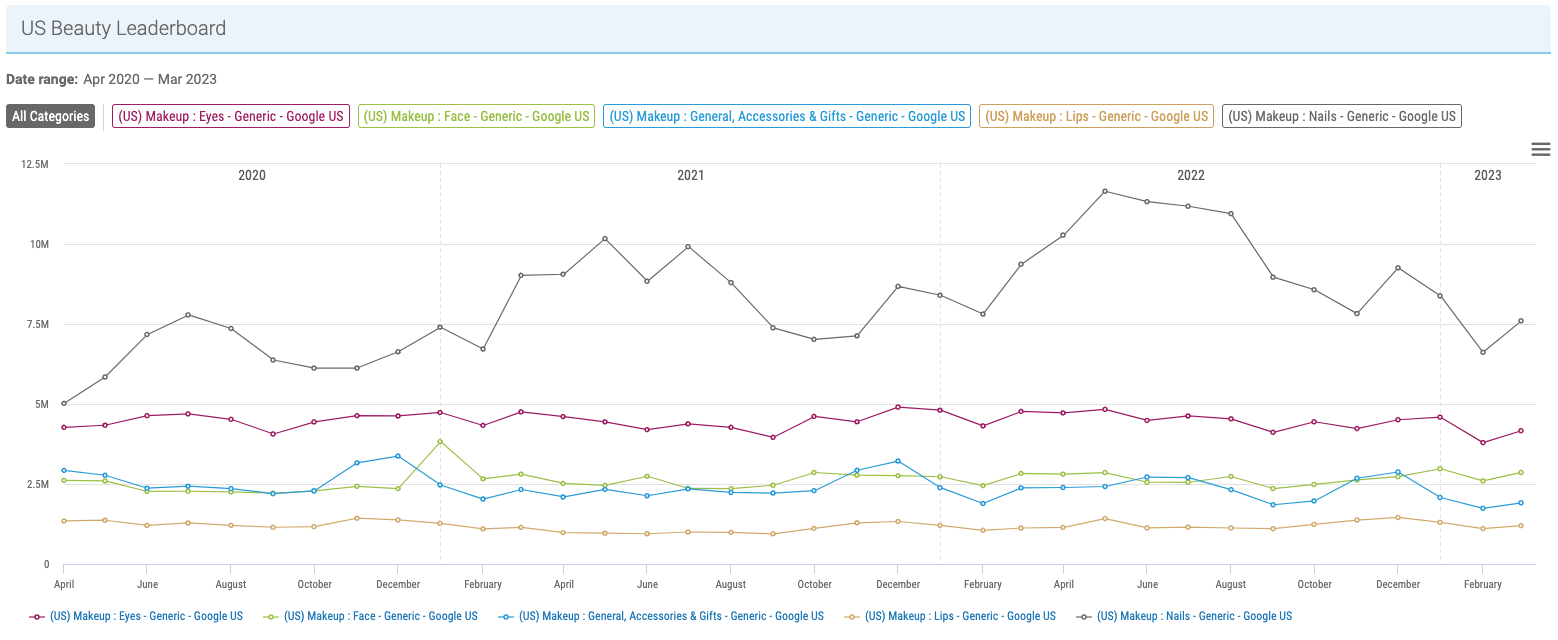
Task: Click the Face spike point at January 2021
Action: [x=440, y=441]
